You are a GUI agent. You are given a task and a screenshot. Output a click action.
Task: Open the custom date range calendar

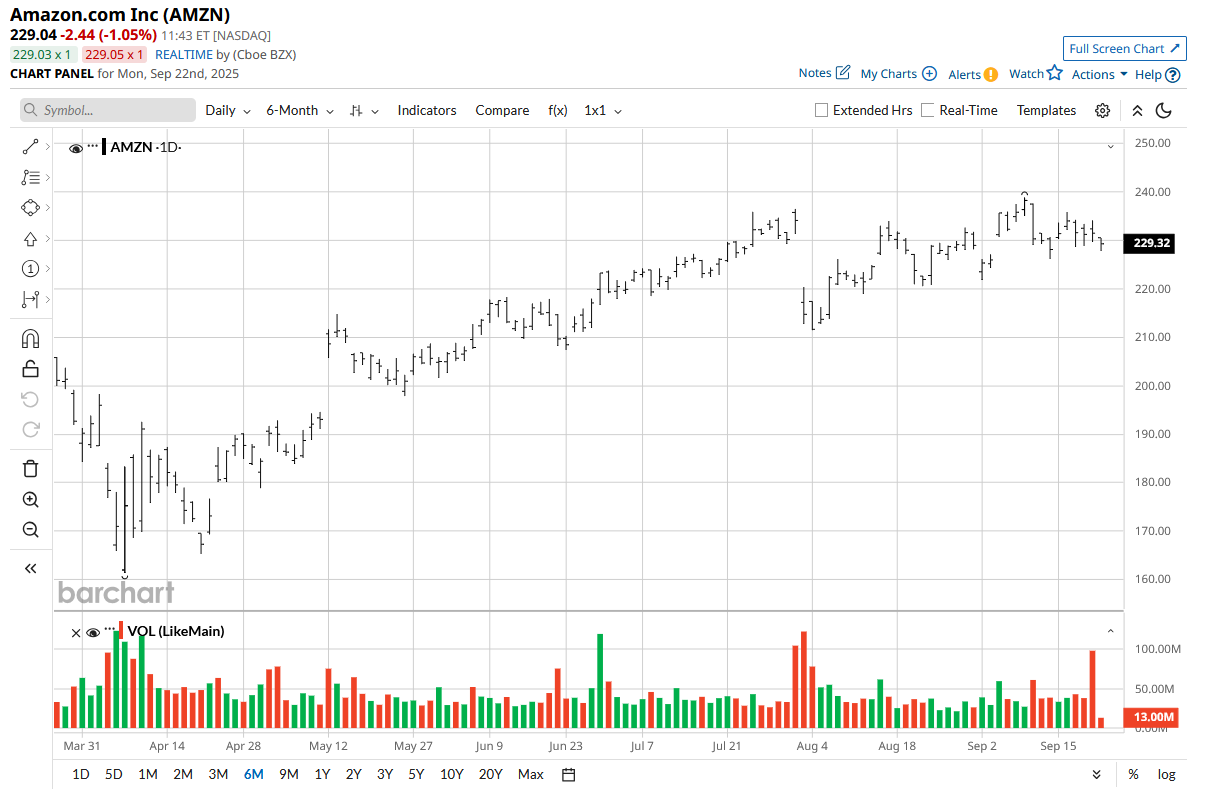point(569,775)
